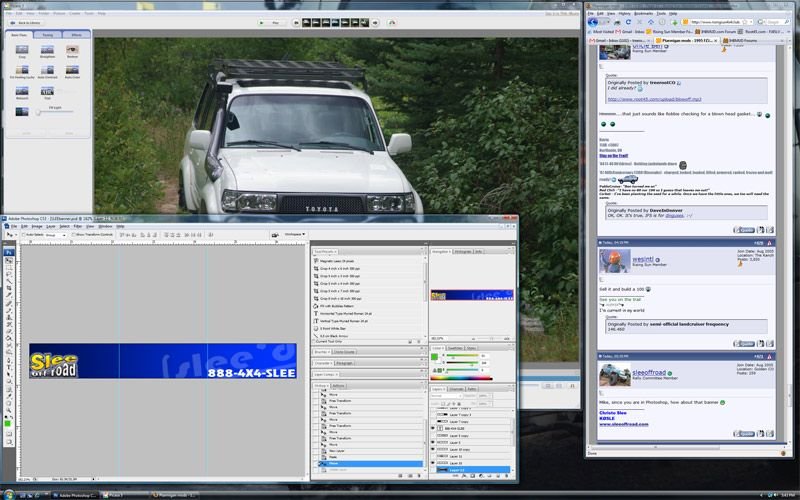This screenshot has height=500, width=800.
Task: Click the Picasa Redeye fix icon
Action: 72,49
